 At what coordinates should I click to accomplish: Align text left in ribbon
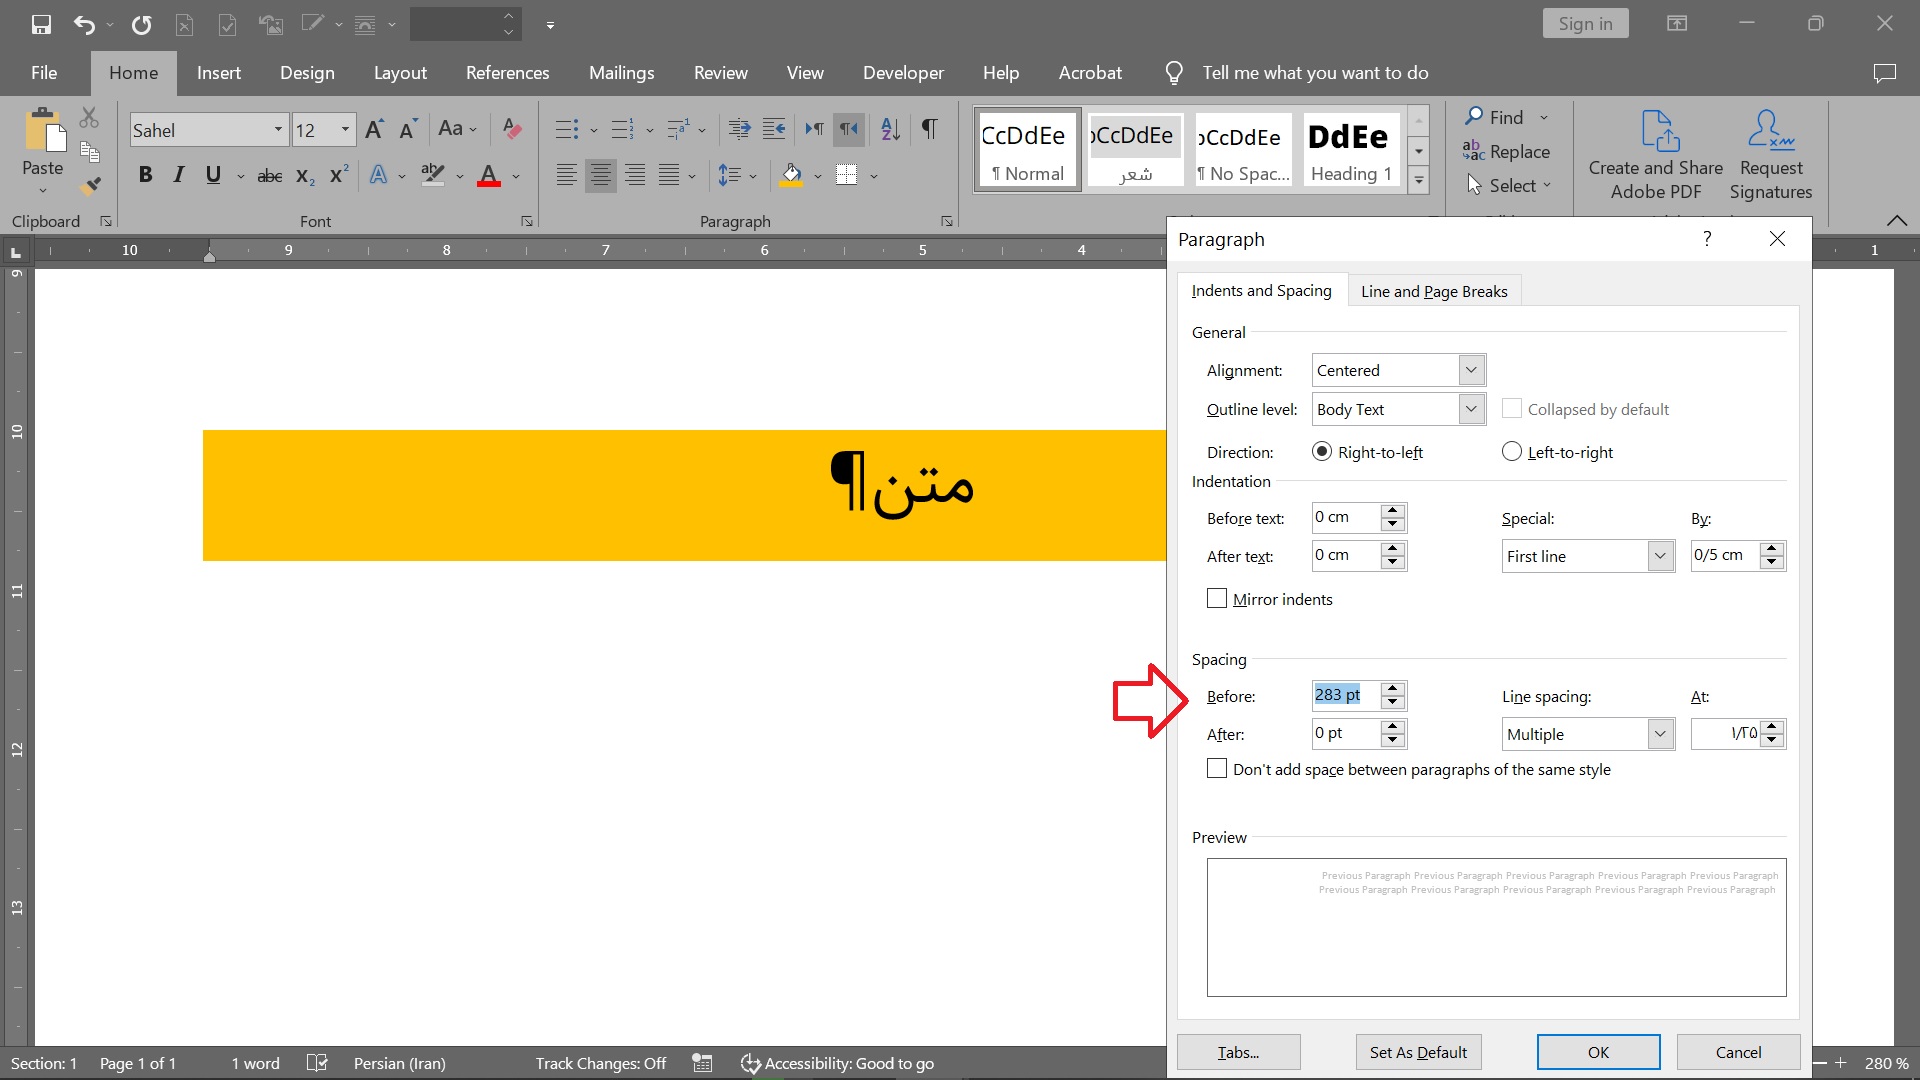tap(566, 175)
